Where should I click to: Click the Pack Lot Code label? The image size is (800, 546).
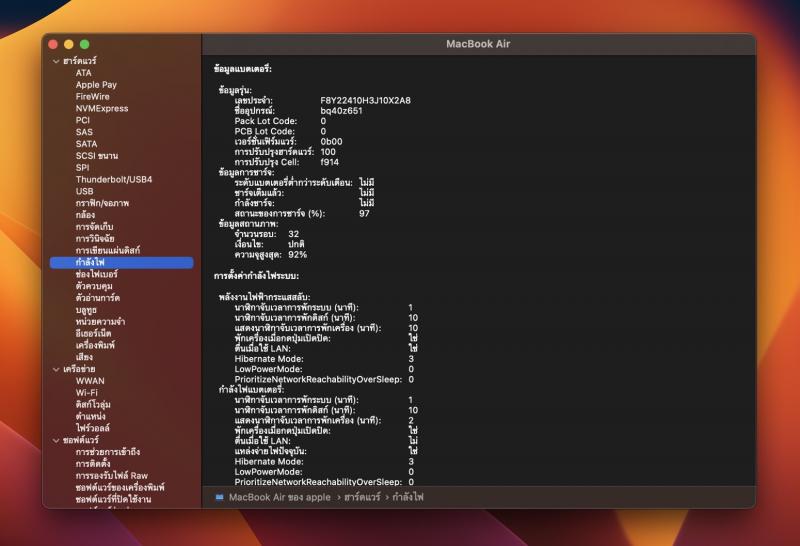[266, 121]
